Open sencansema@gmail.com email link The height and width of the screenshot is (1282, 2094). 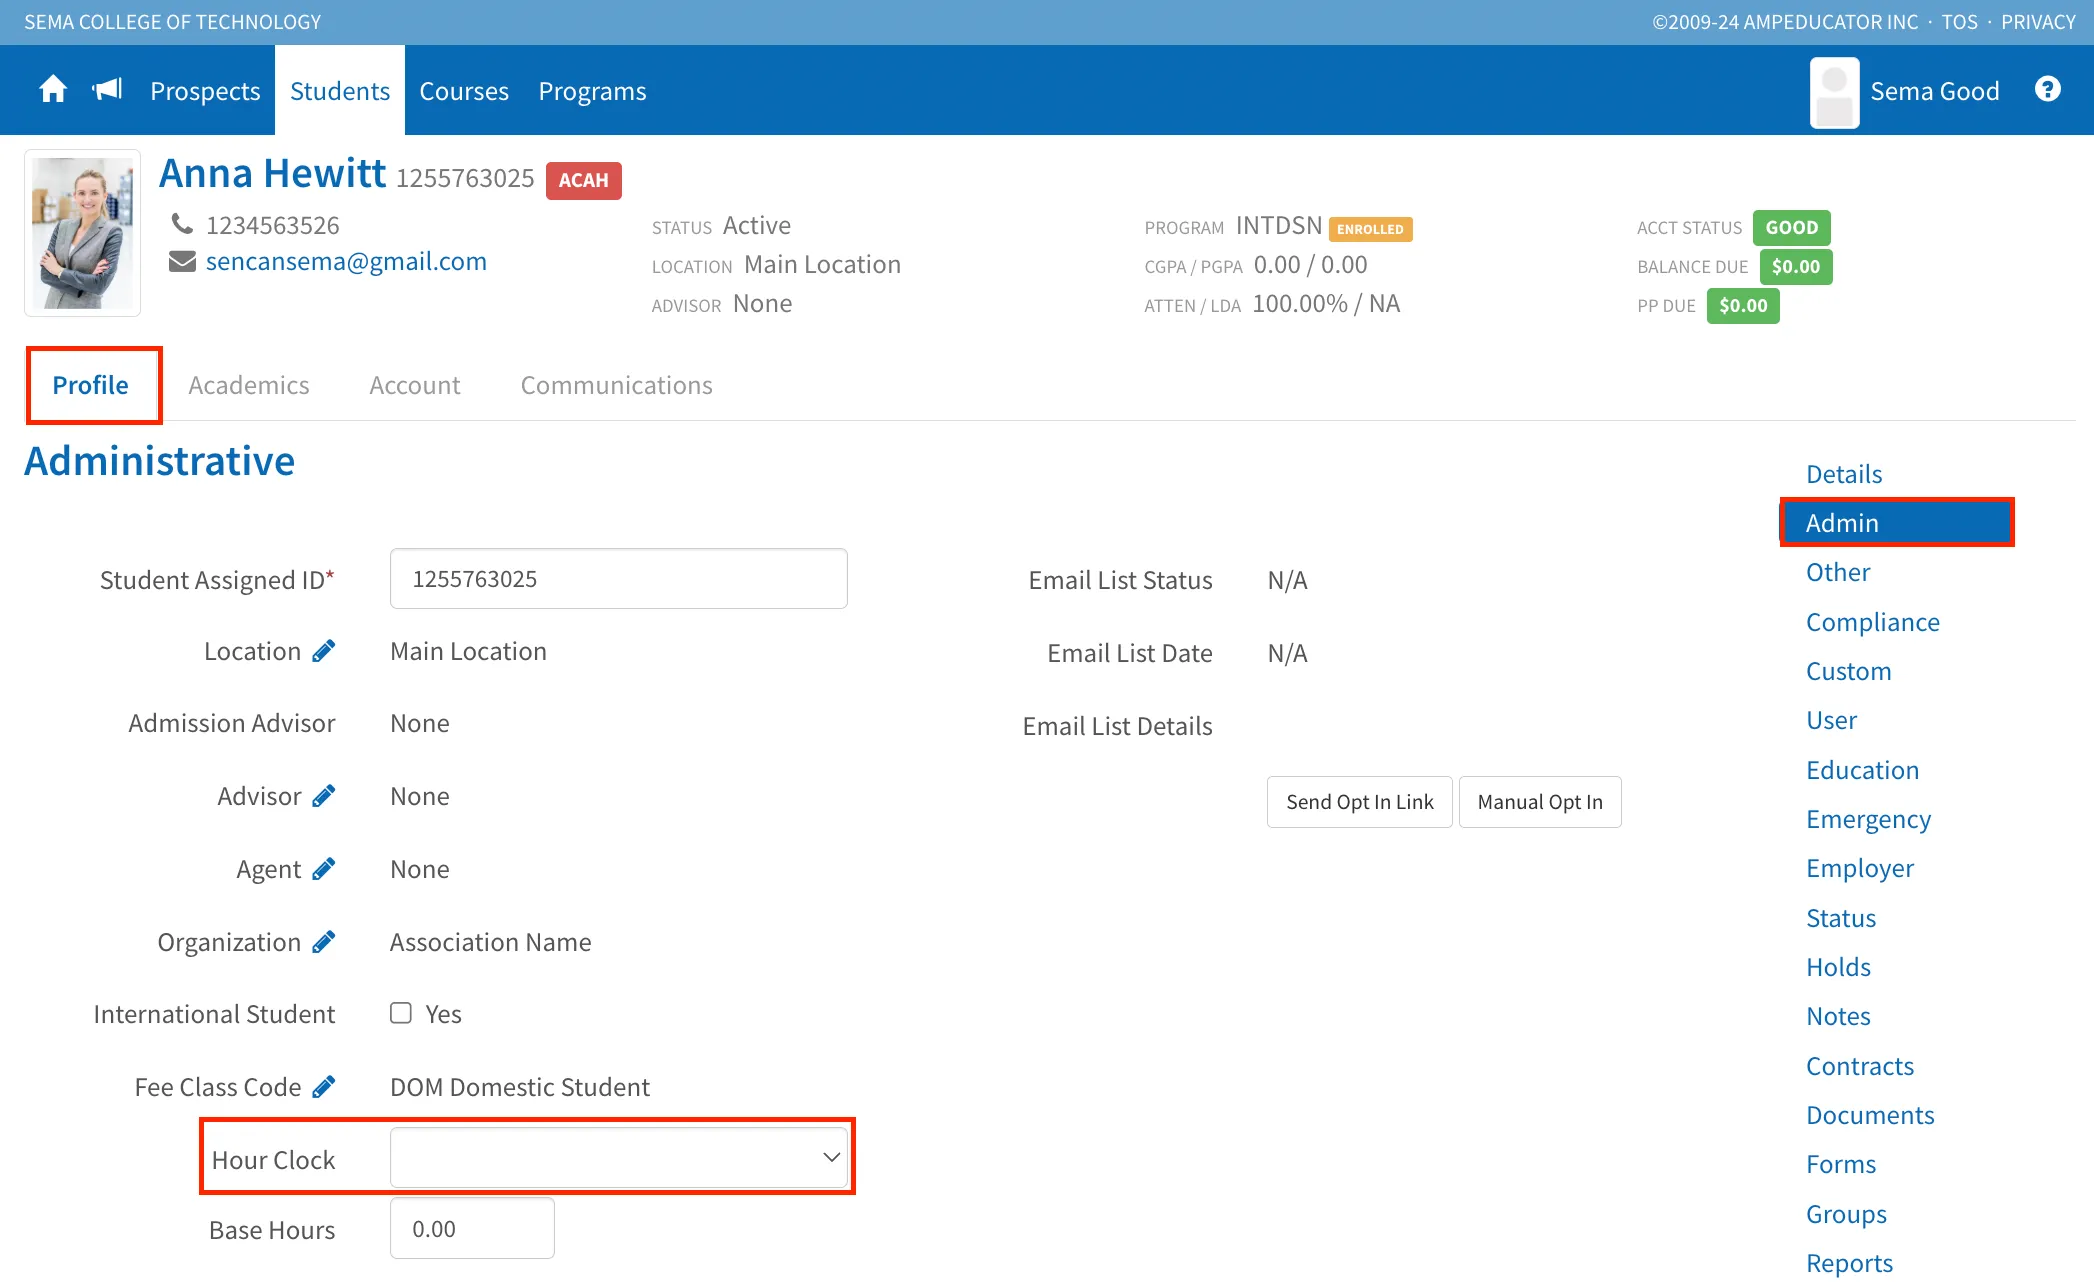click(346, 261)
